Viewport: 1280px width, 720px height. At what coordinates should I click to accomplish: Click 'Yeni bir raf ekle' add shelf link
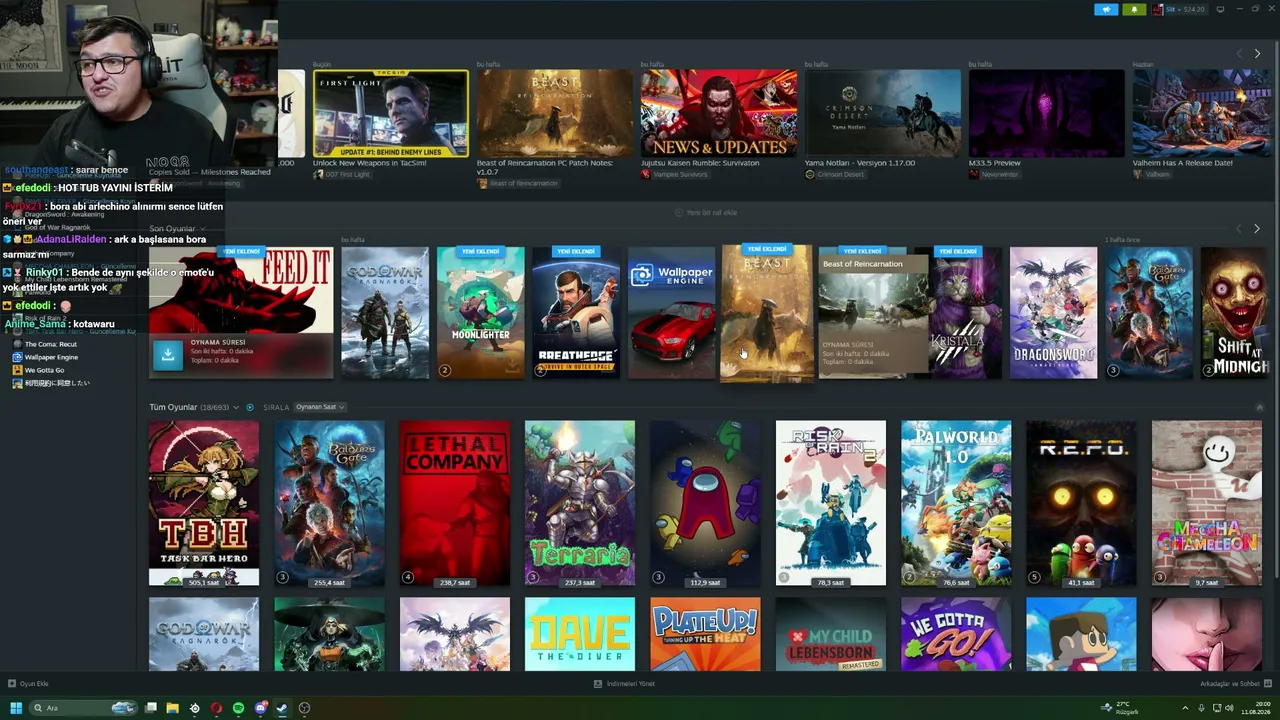click(x=706, y=212)
